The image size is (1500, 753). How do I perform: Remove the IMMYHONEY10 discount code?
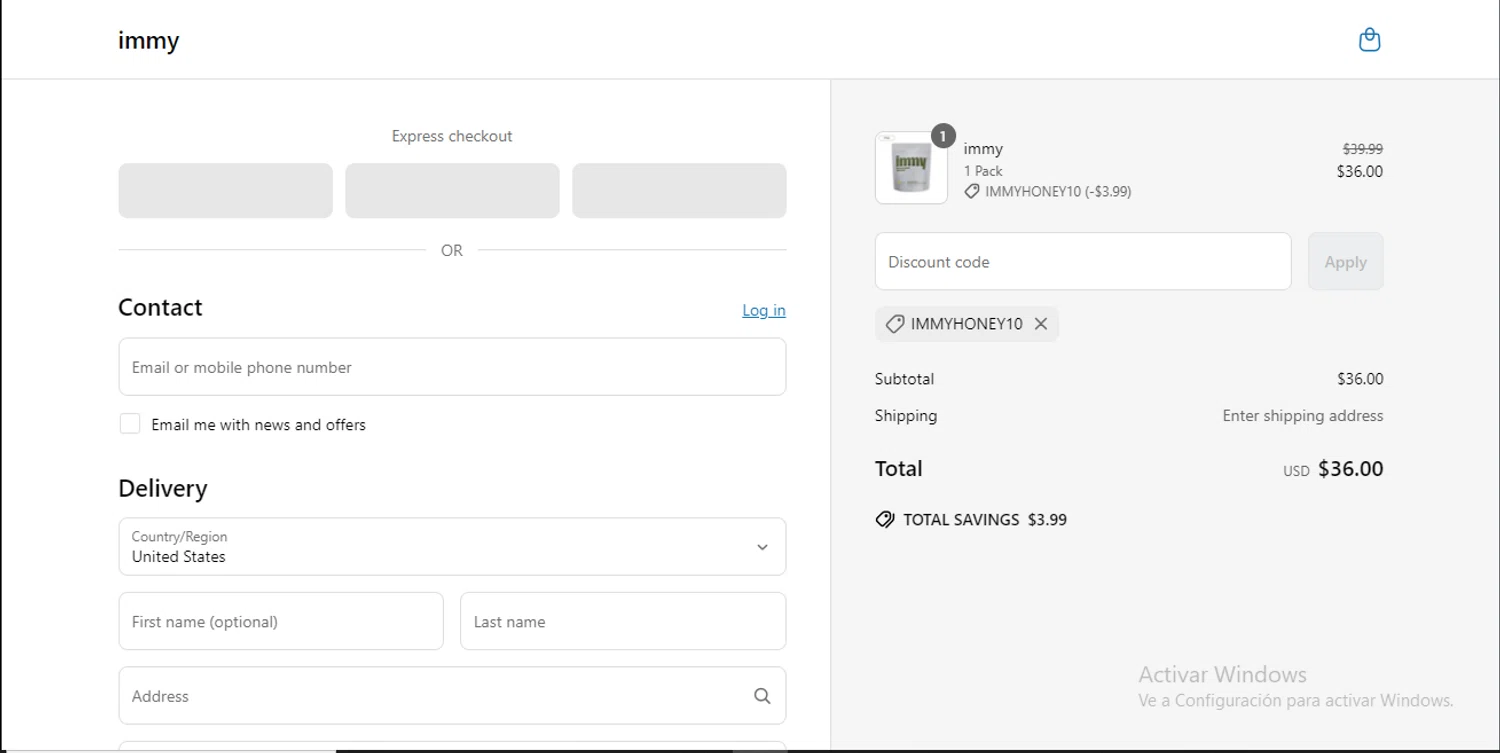(1041, 324)
